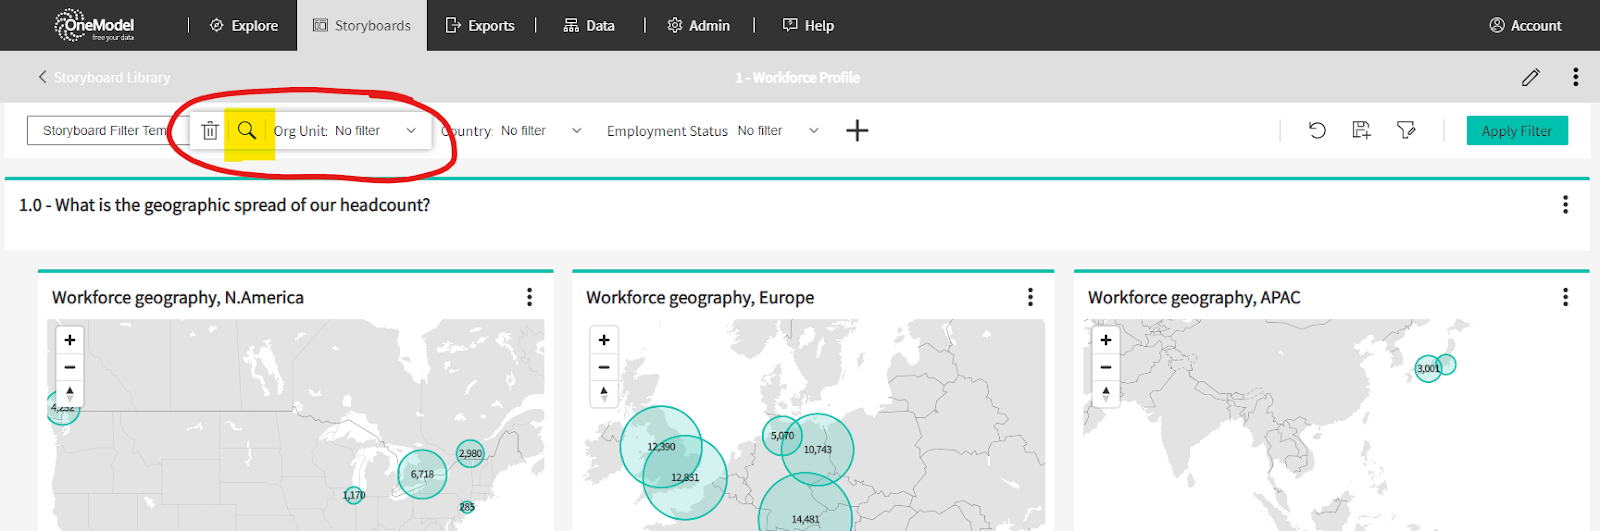
Task: Zoom in on the Europe map
Action: click(x=604, y=340)
